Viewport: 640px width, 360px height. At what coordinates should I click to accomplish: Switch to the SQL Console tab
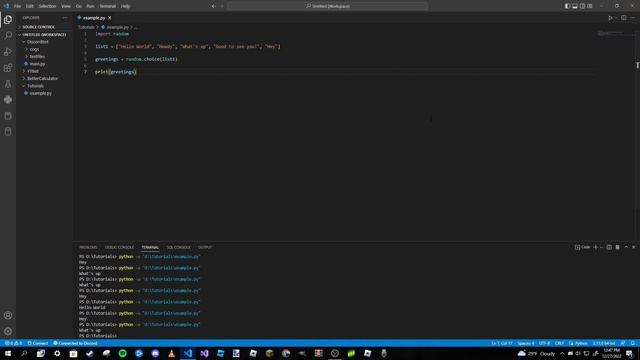coord(178,247)
